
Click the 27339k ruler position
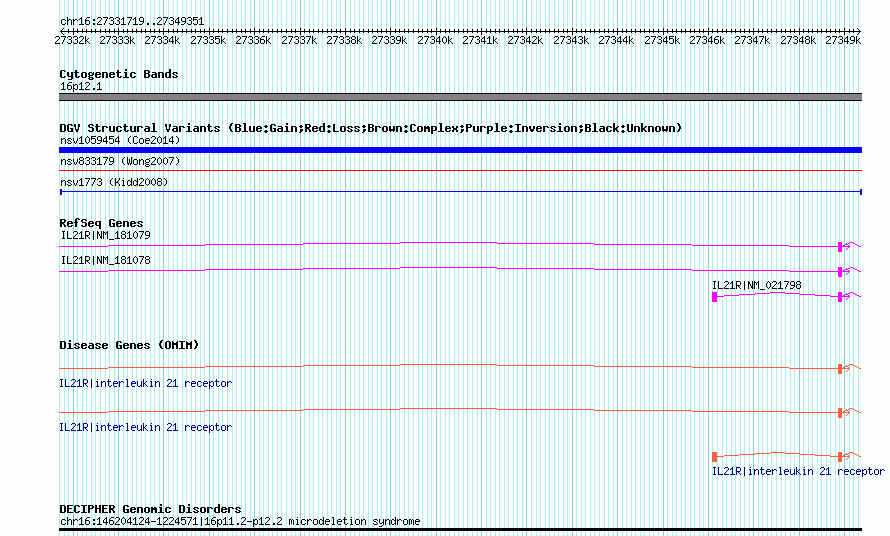pyautogui.click(x=389, y=40)
